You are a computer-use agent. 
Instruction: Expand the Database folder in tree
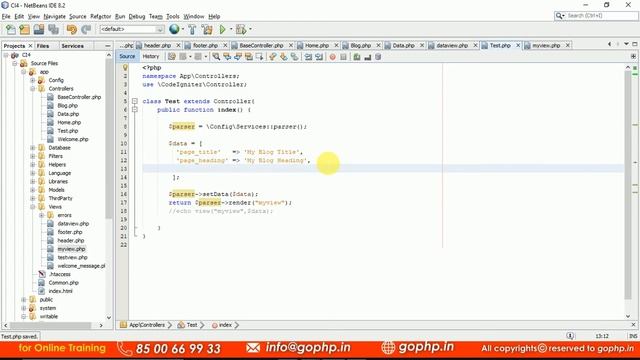click(33, 148)
